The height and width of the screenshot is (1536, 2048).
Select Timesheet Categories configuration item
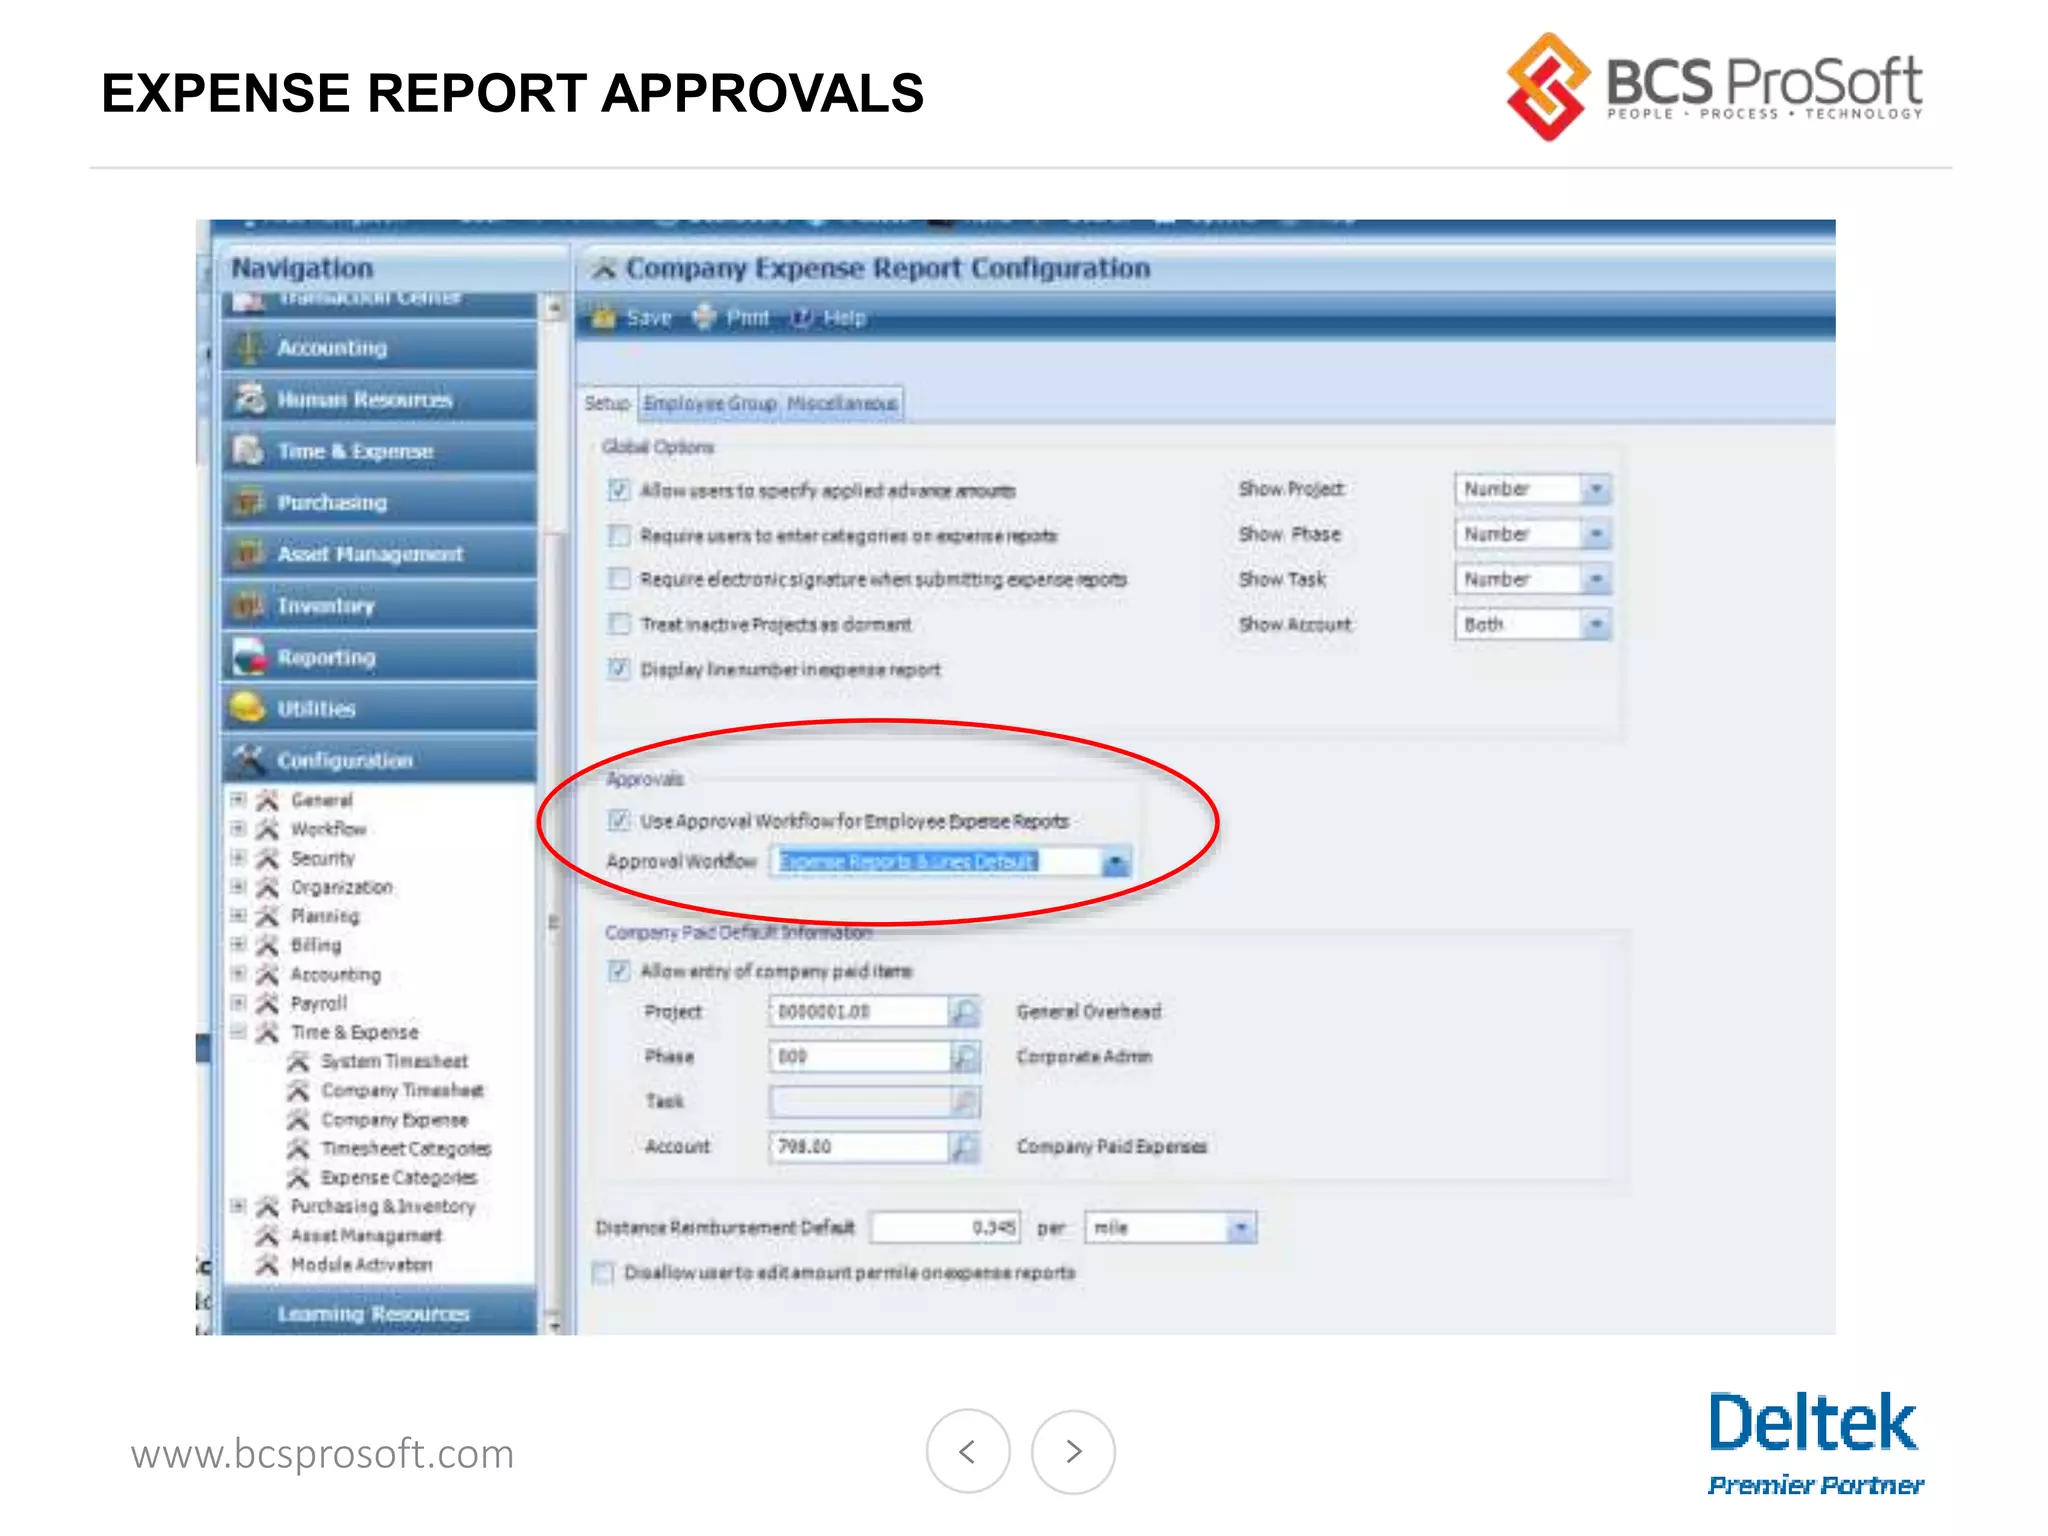(406, 1149)
